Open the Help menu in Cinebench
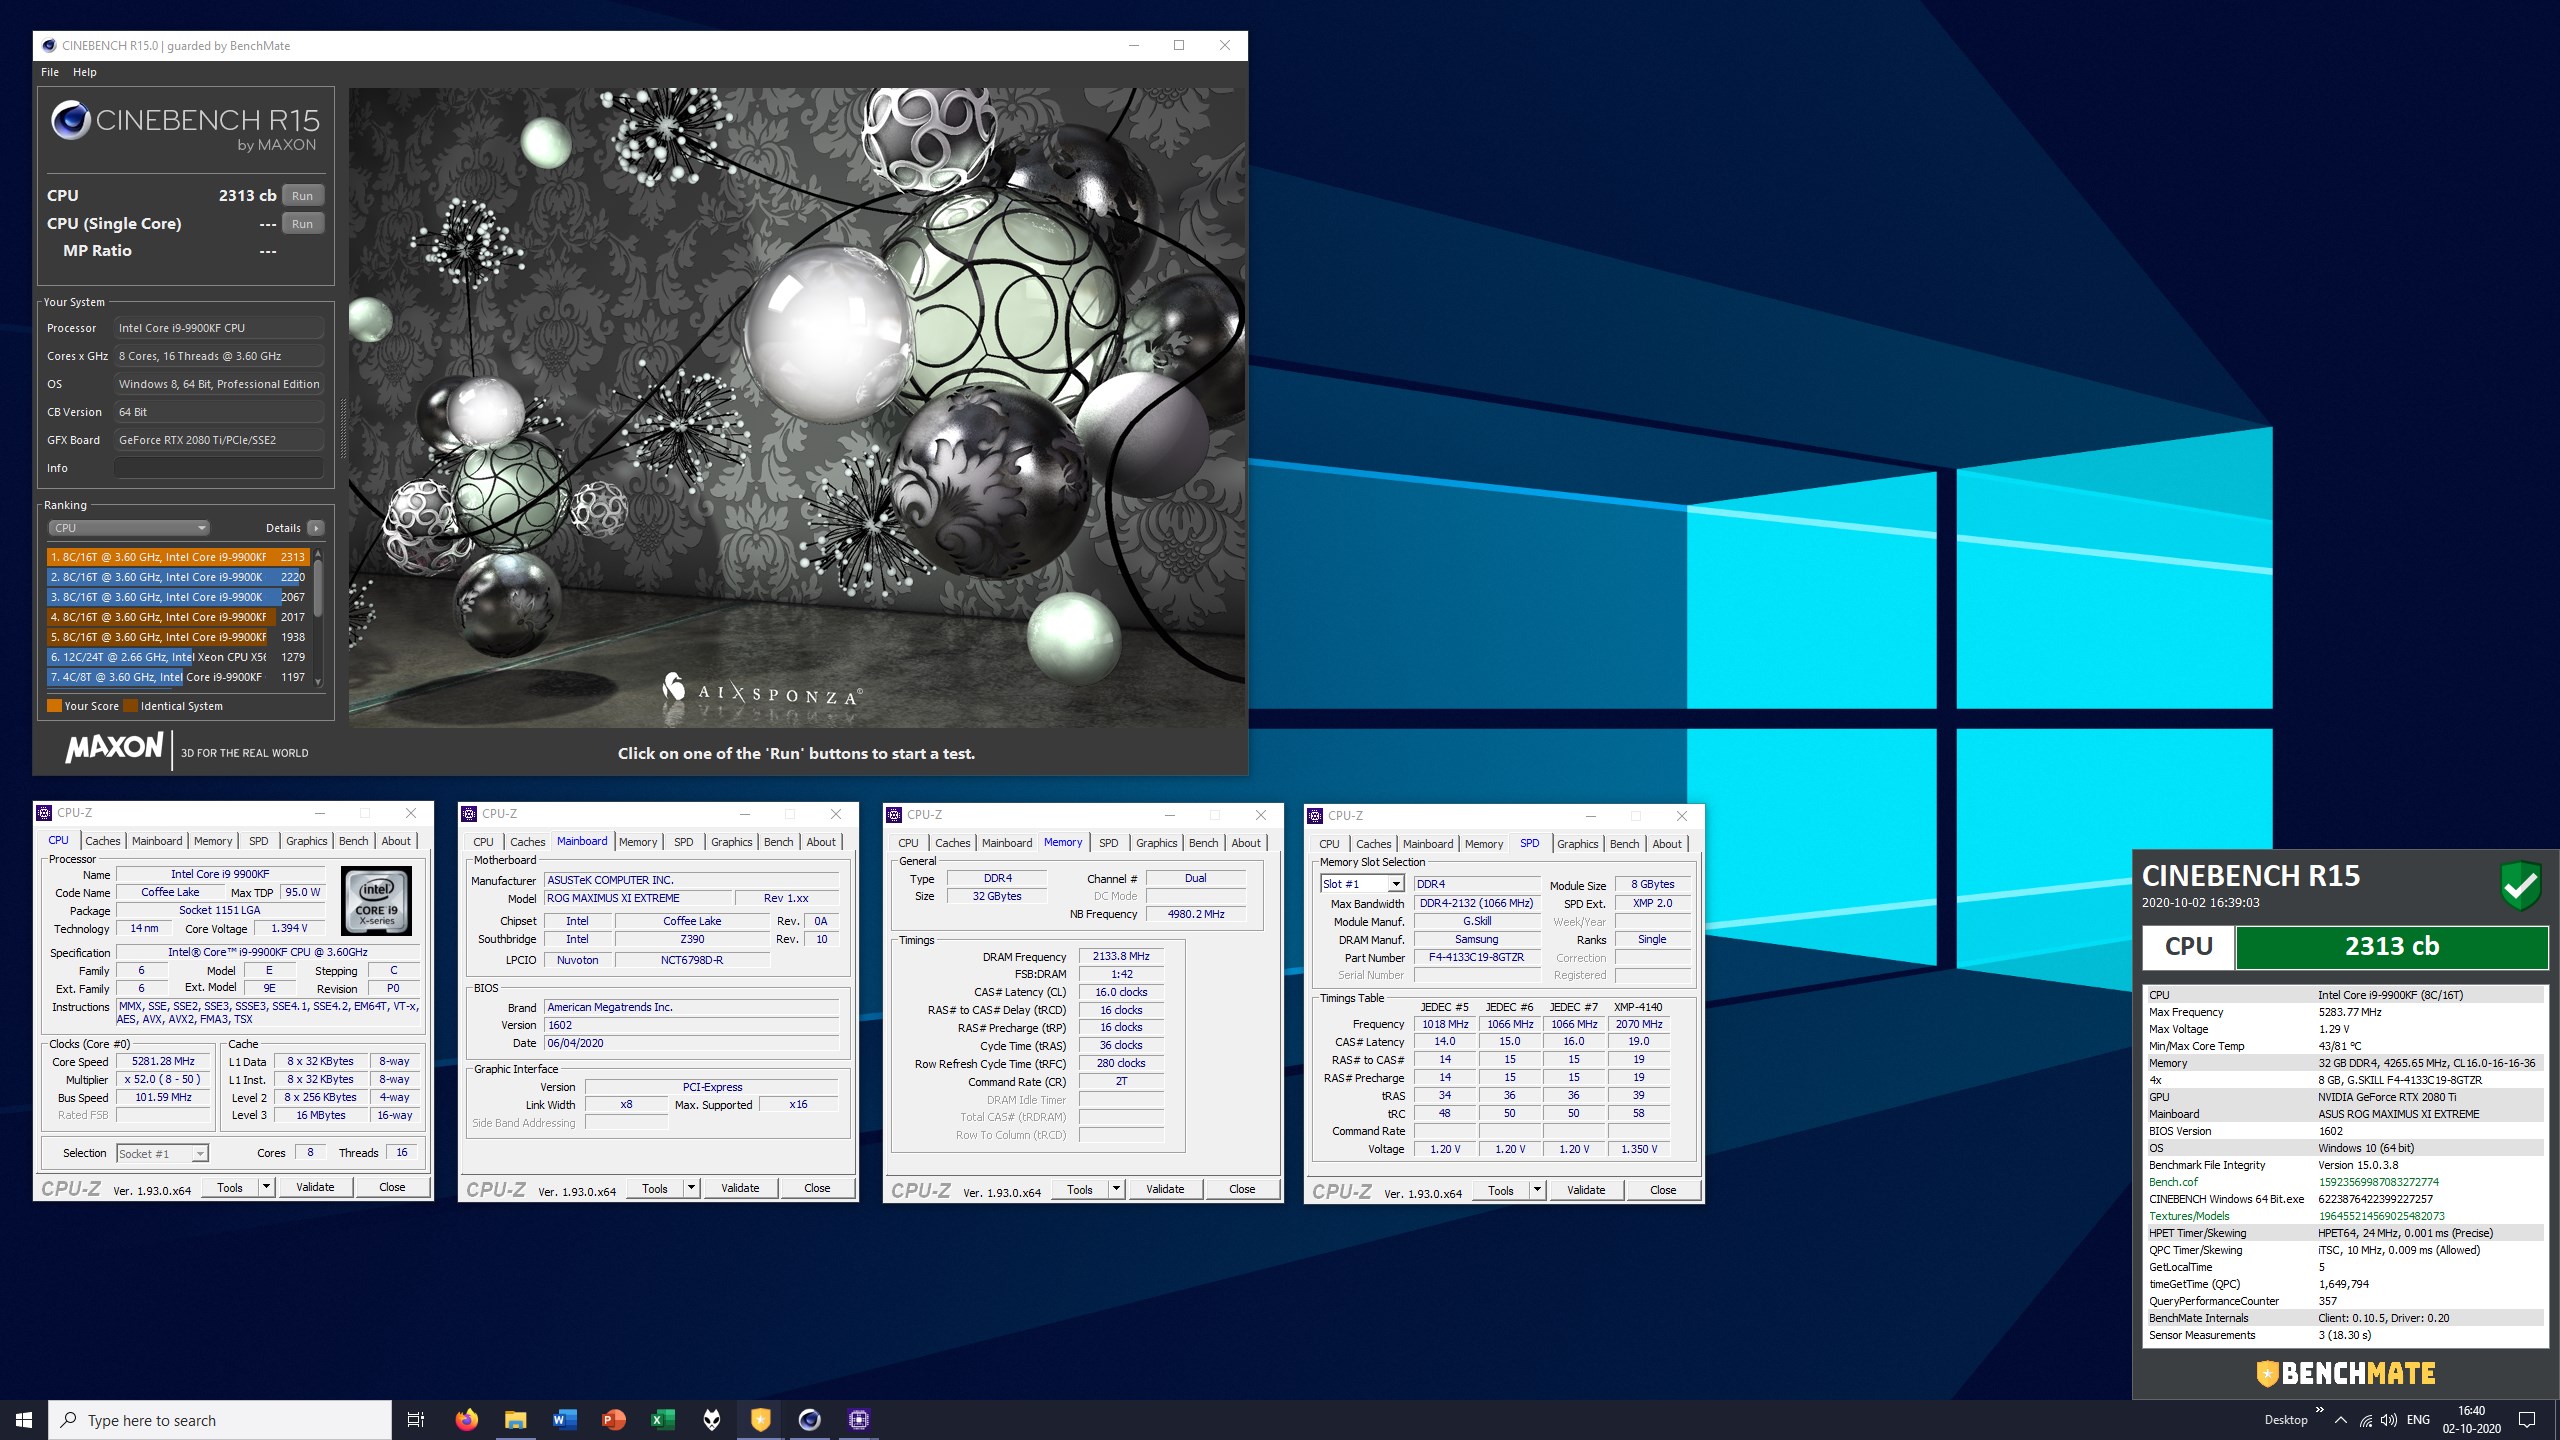Image resolution: width=2560 pixels, height=1440 pixels. point(85,72)
